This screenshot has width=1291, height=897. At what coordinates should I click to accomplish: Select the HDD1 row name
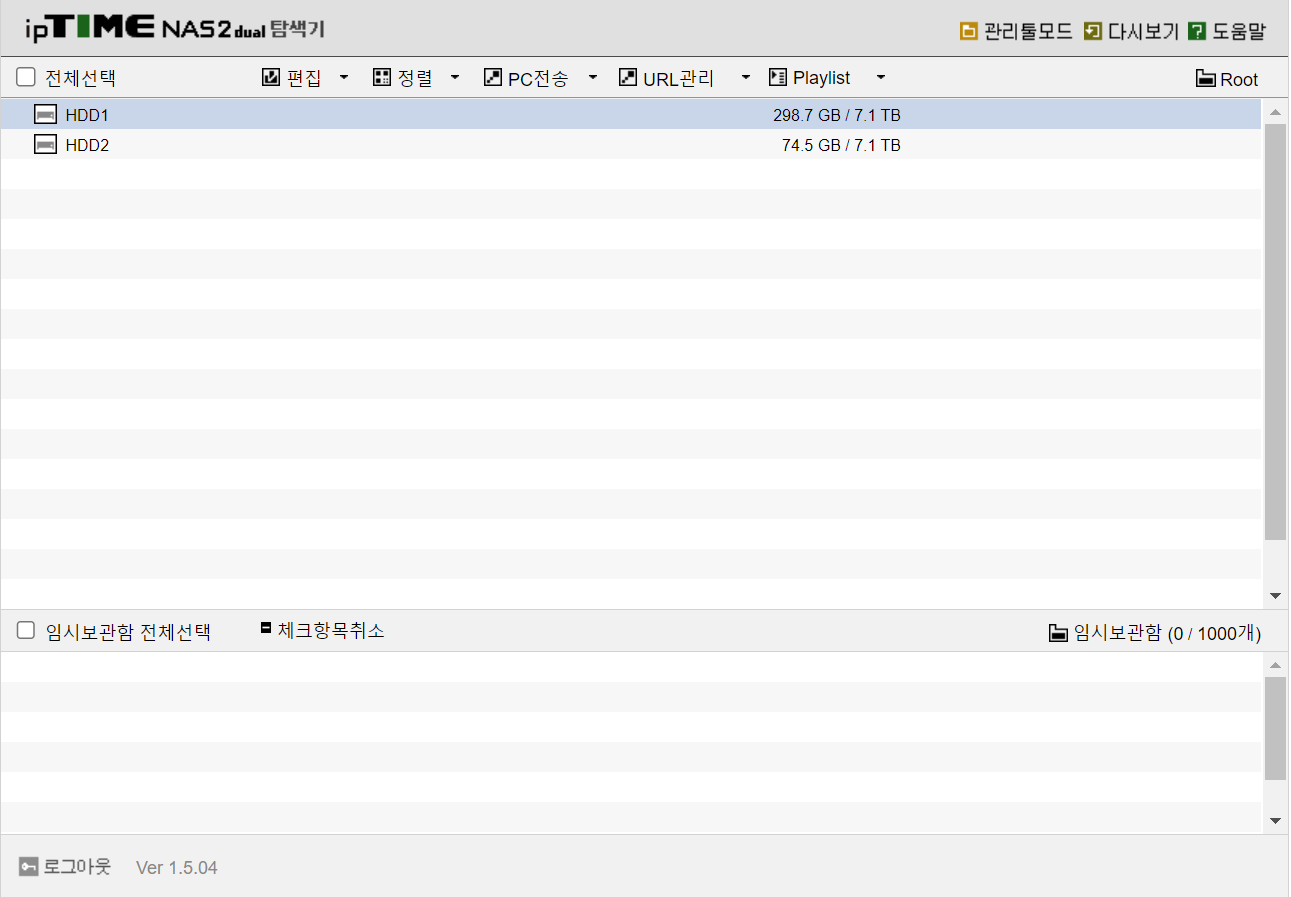point(87,115)
